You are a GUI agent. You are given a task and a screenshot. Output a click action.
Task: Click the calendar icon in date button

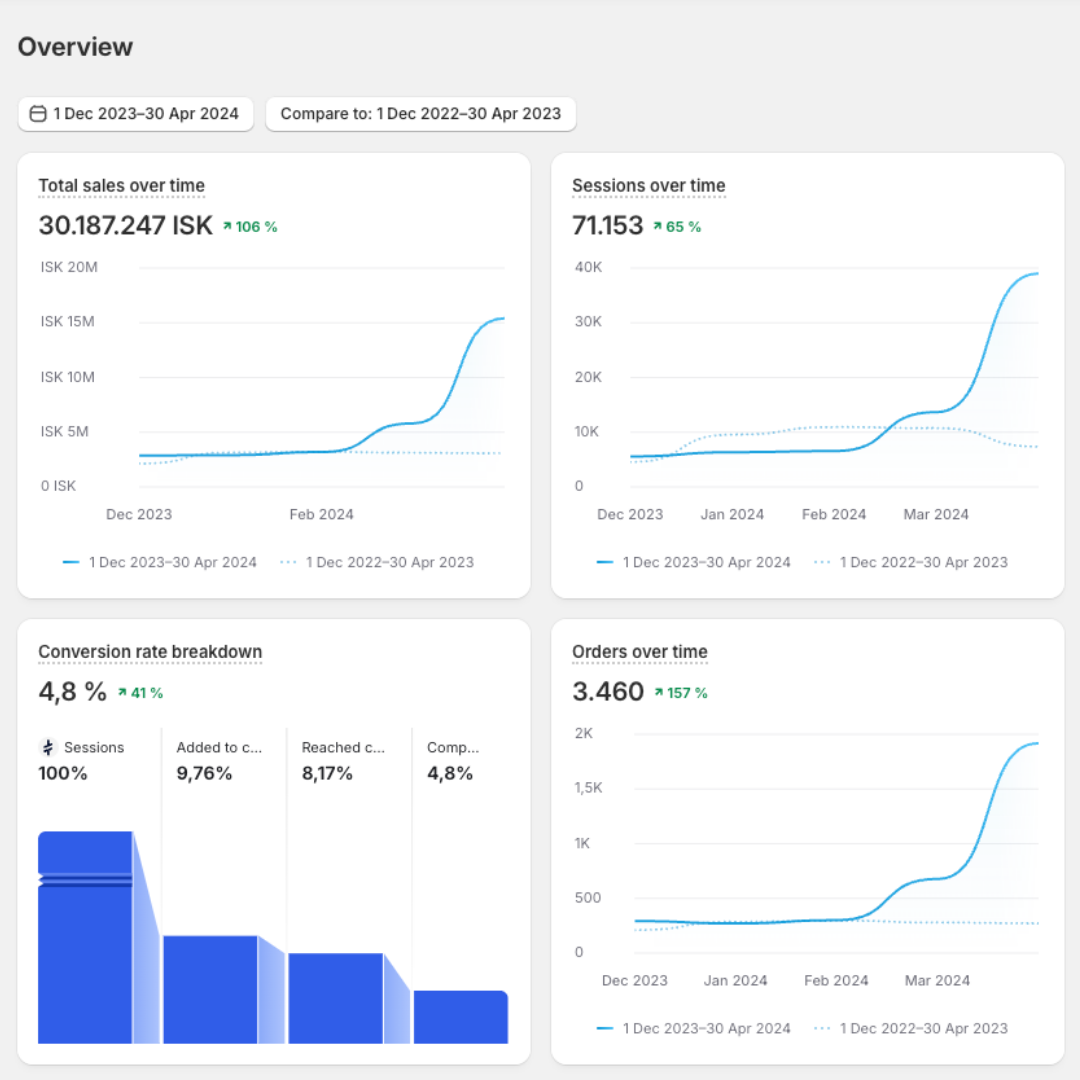click(39, 114)
